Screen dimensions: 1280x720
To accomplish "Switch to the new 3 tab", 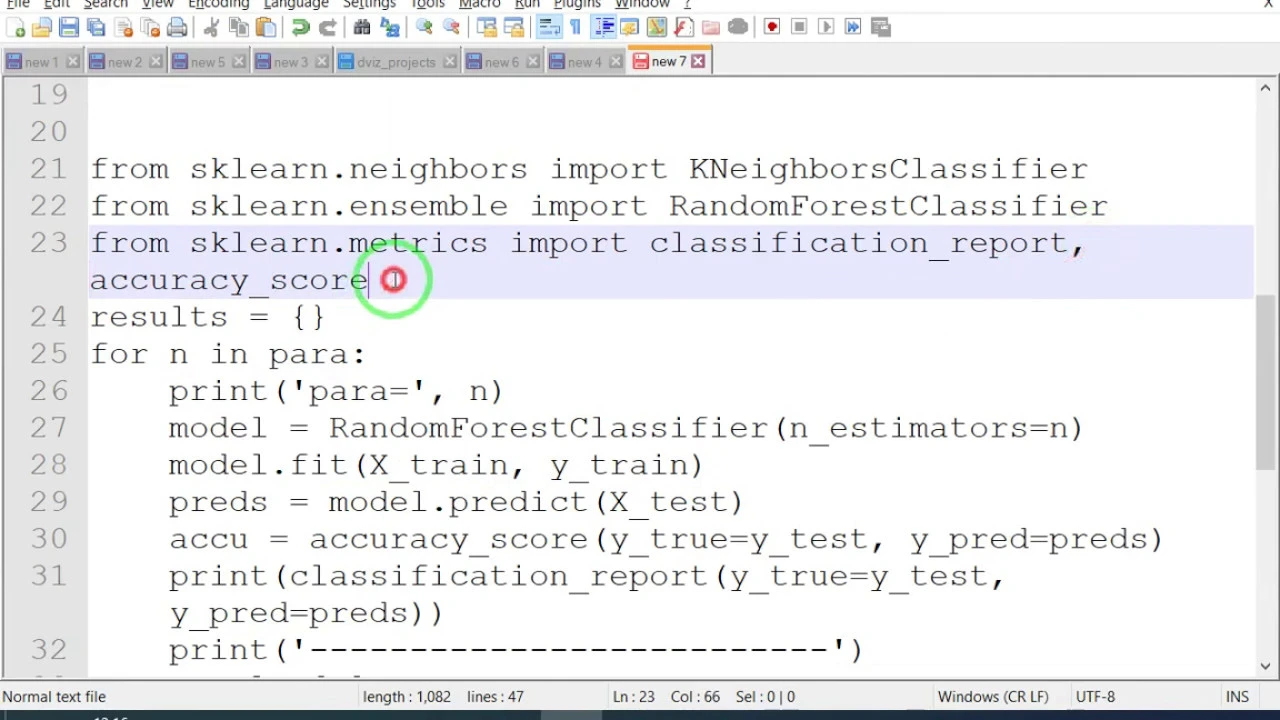I will point(290,62).
